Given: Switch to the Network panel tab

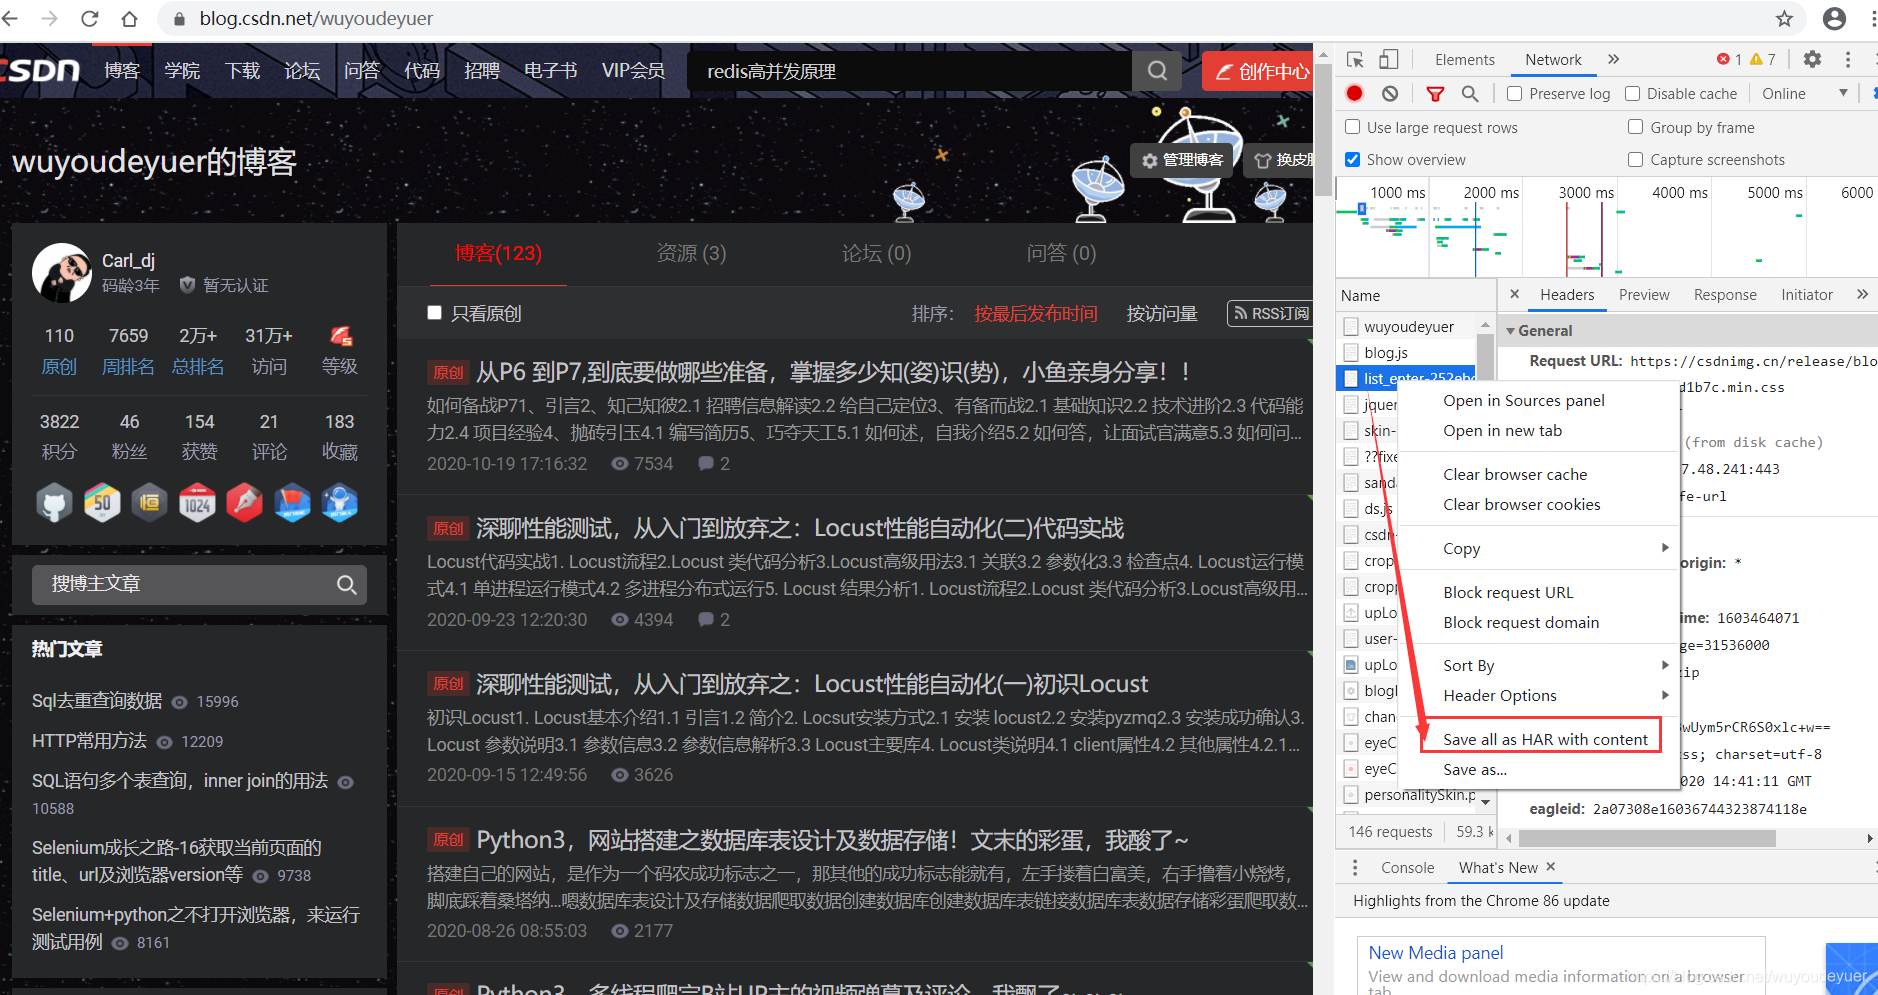Looking at the screenshot, I should click(1553, 60).
